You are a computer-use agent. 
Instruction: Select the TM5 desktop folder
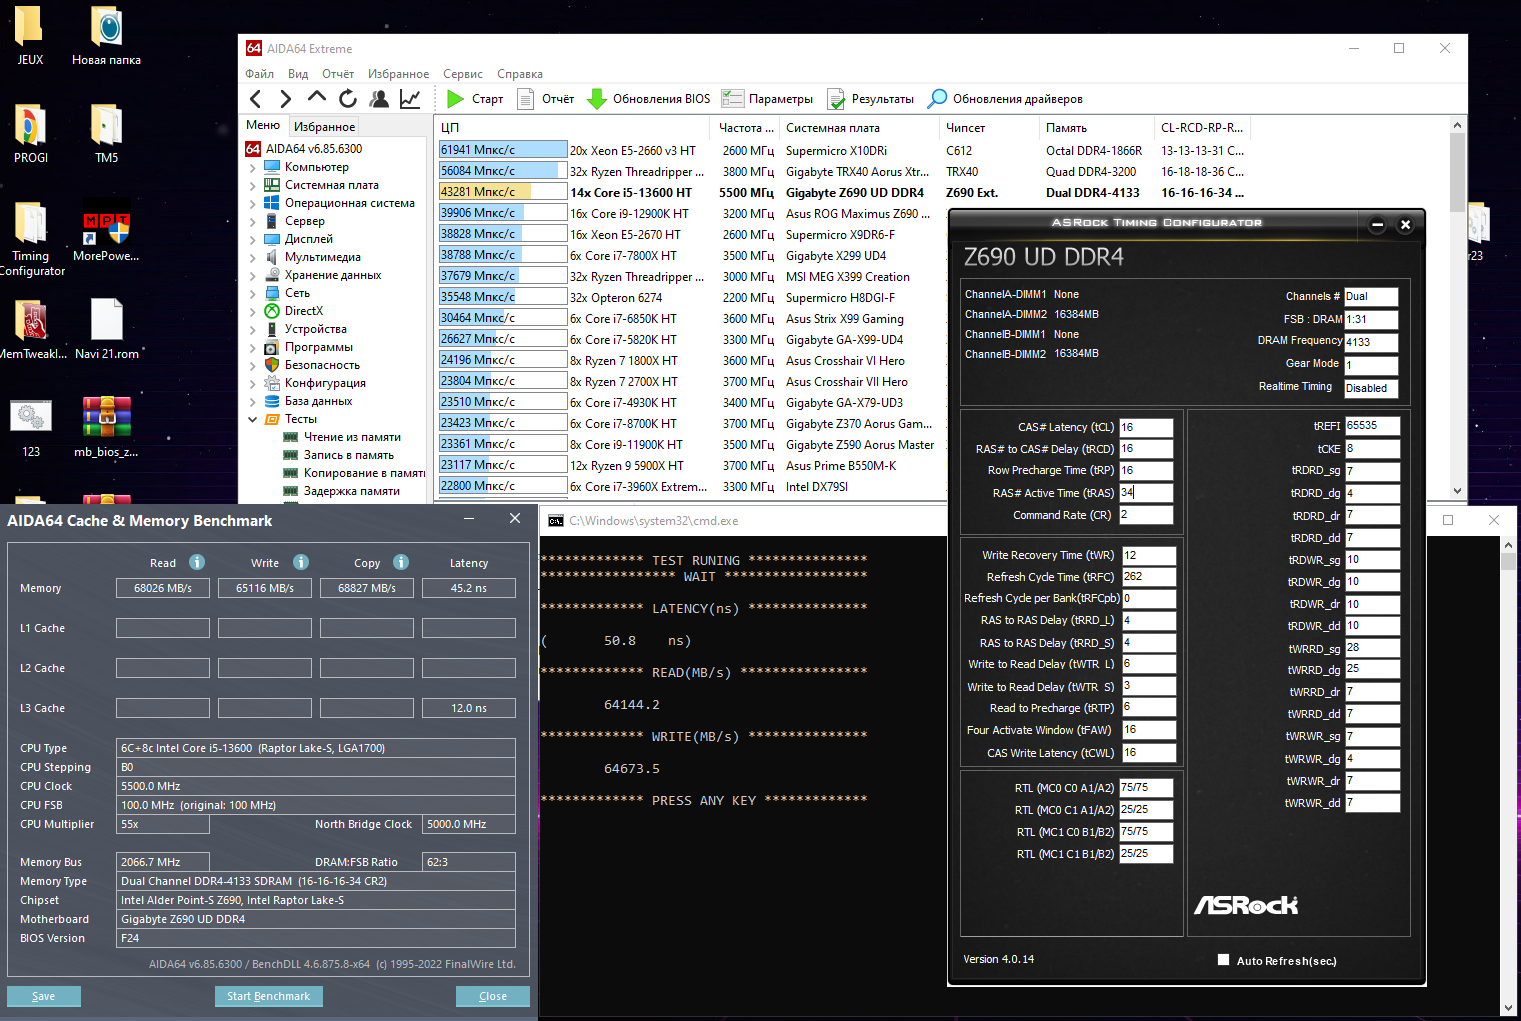[x=106, y=134]
